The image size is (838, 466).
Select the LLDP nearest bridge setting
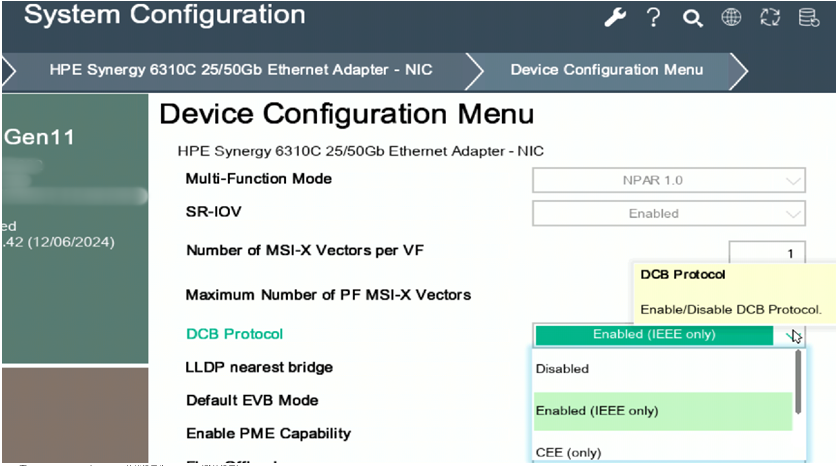click(259, 367)
